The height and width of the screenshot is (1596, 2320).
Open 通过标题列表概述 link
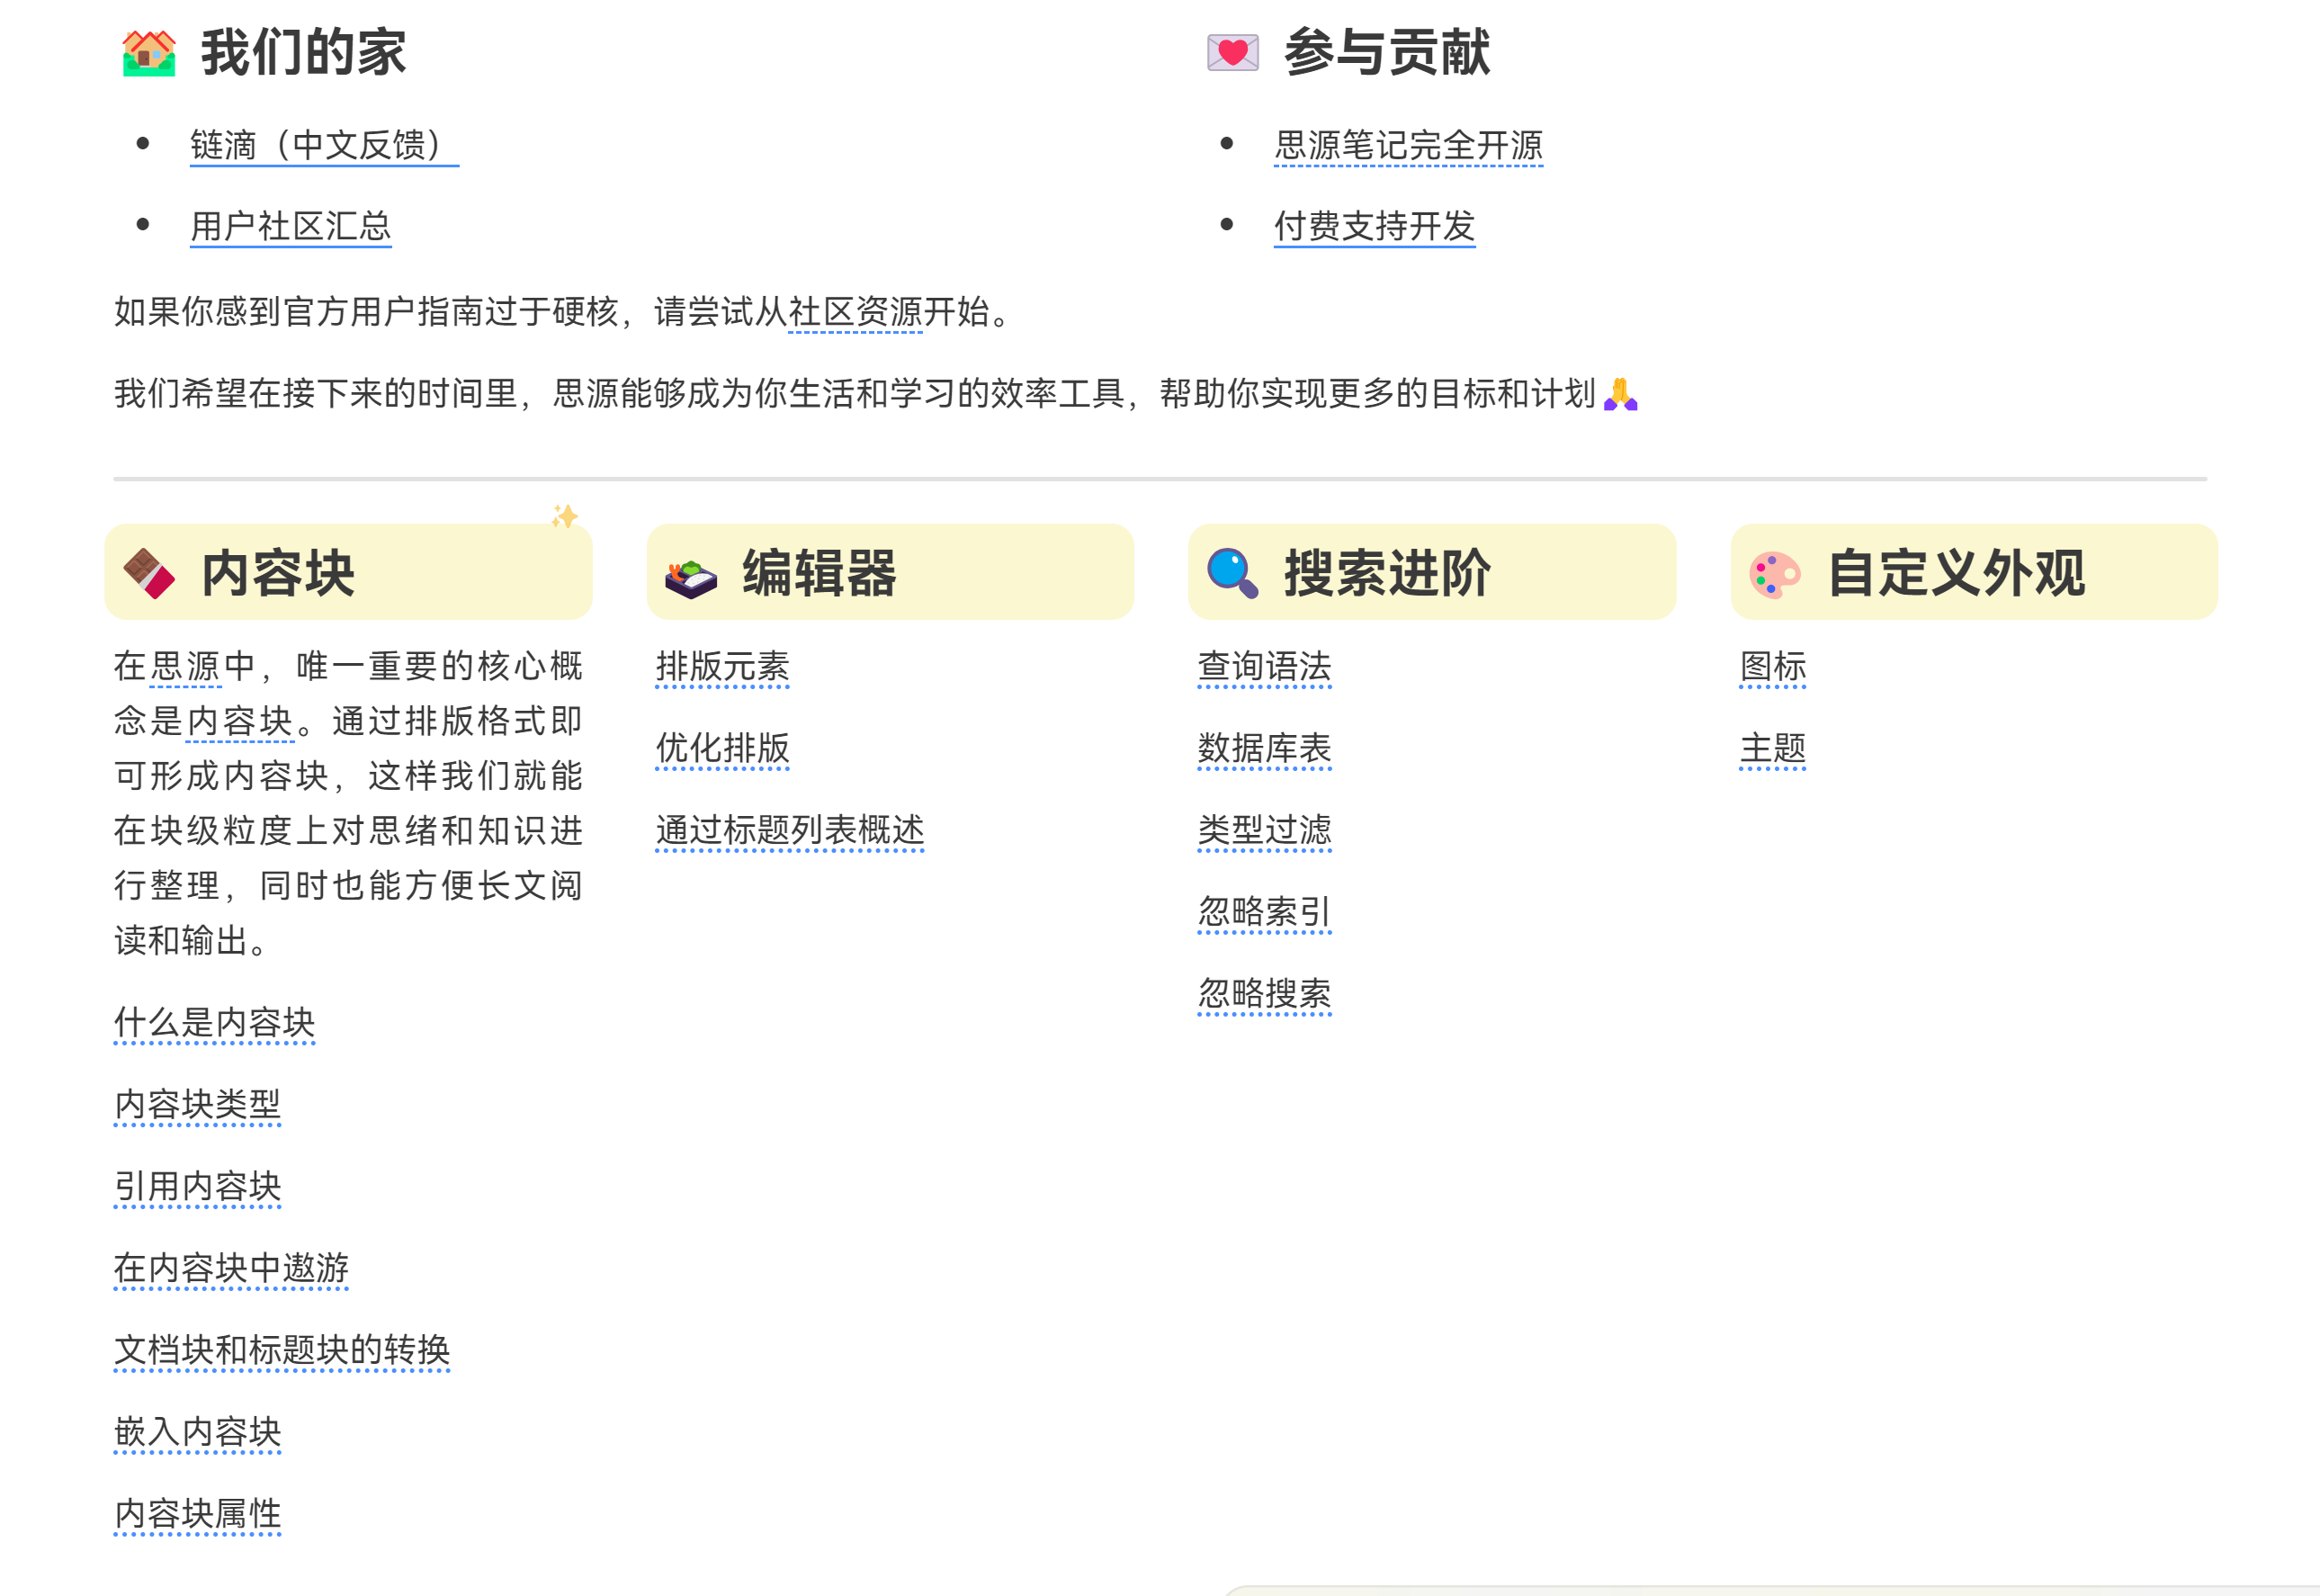(789, 830)
